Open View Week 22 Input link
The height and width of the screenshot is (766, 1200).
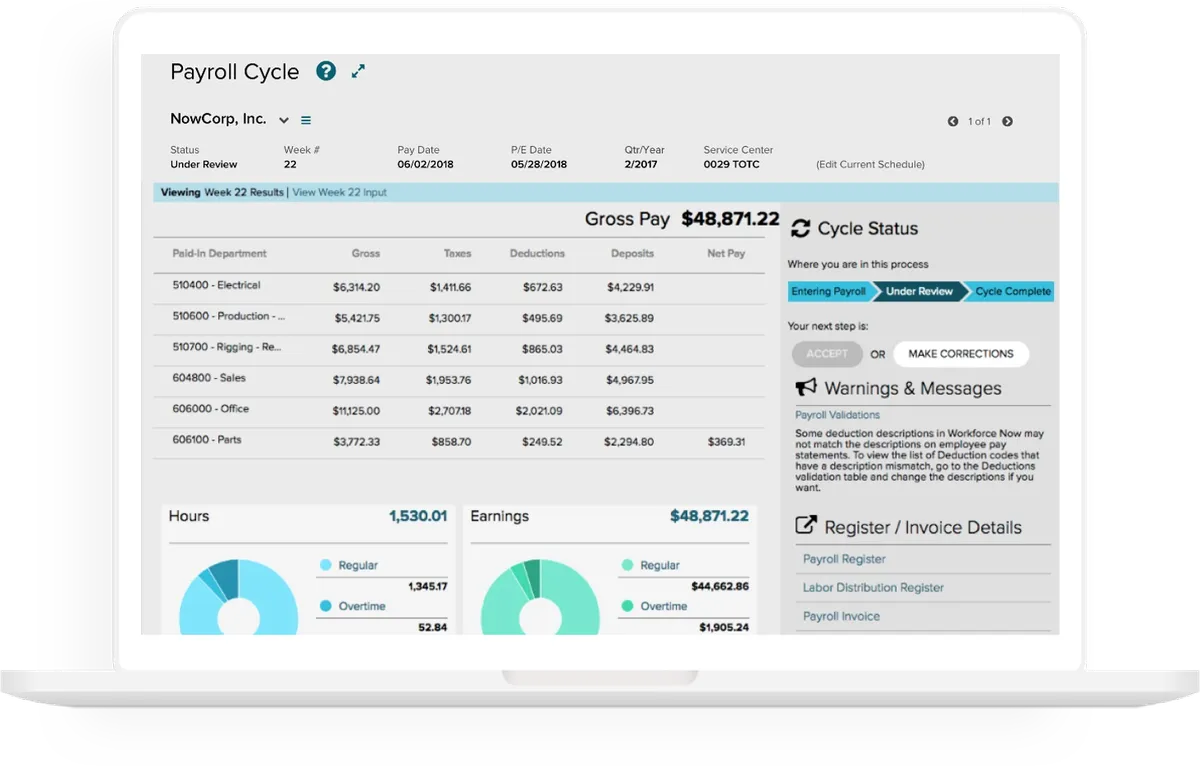[x=339, y=192]
